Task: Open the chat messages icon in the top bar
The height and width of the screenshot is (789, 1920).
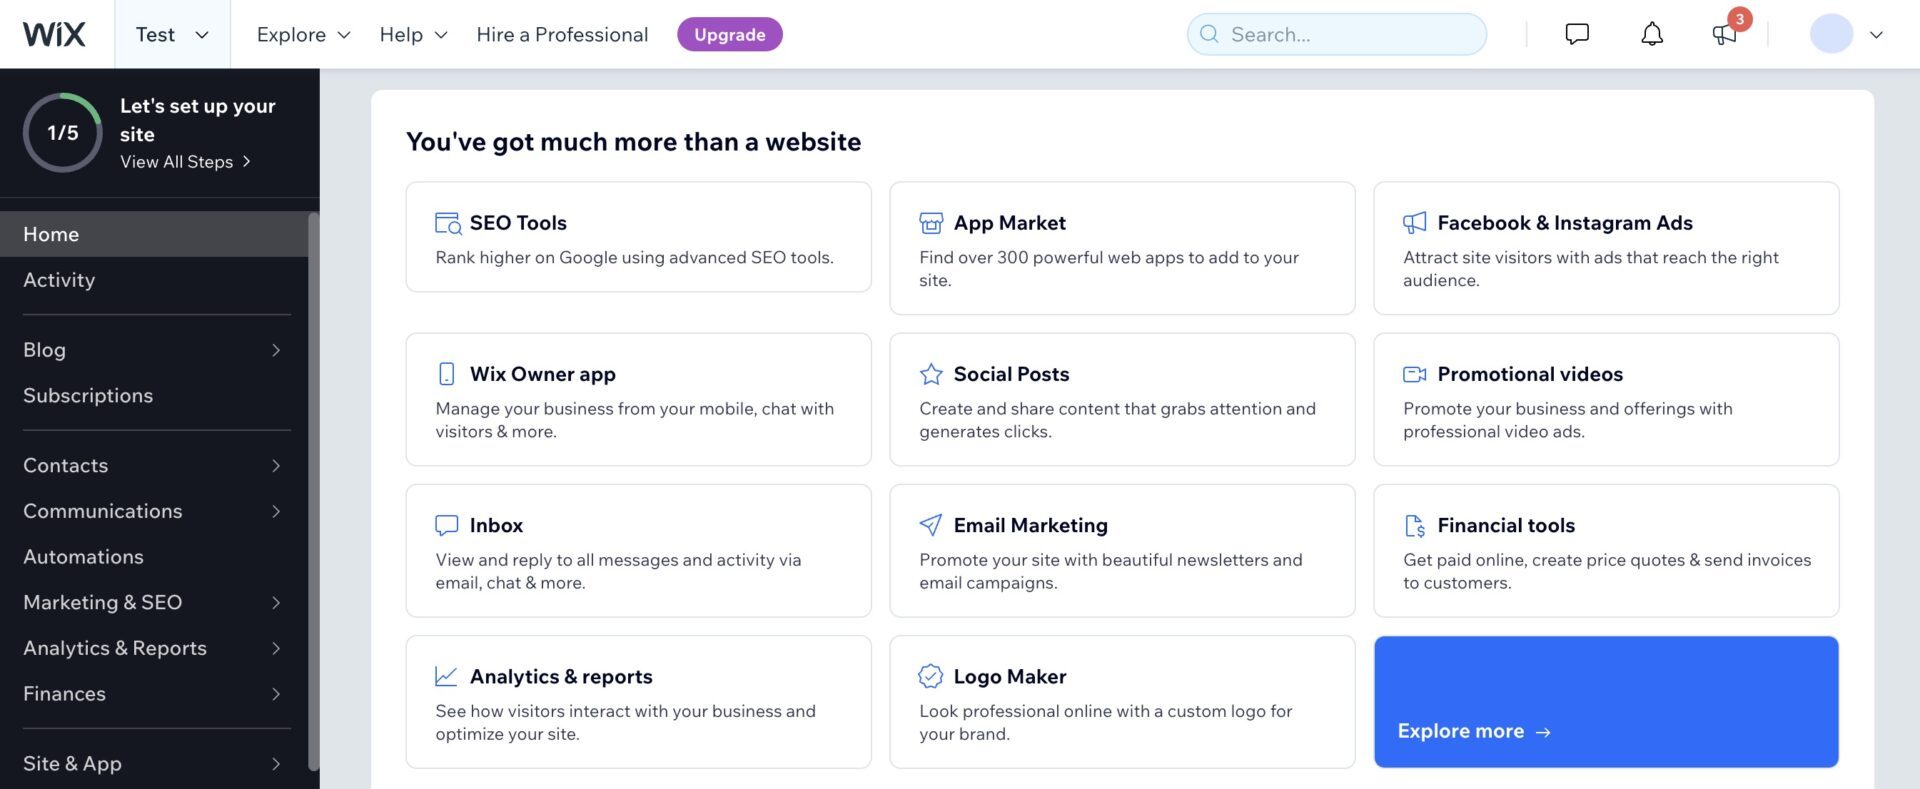Action: (x=1575, y=33)
